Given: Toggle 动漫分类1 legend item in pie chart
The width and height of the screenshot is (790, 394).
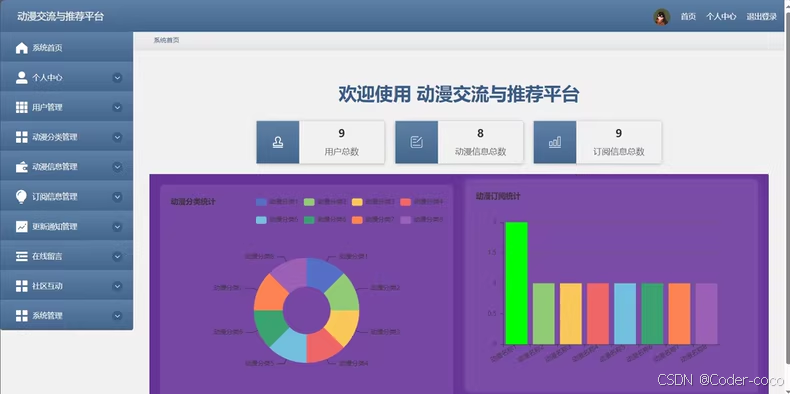Looking at the screenshot, I should [x=277, y=202].
